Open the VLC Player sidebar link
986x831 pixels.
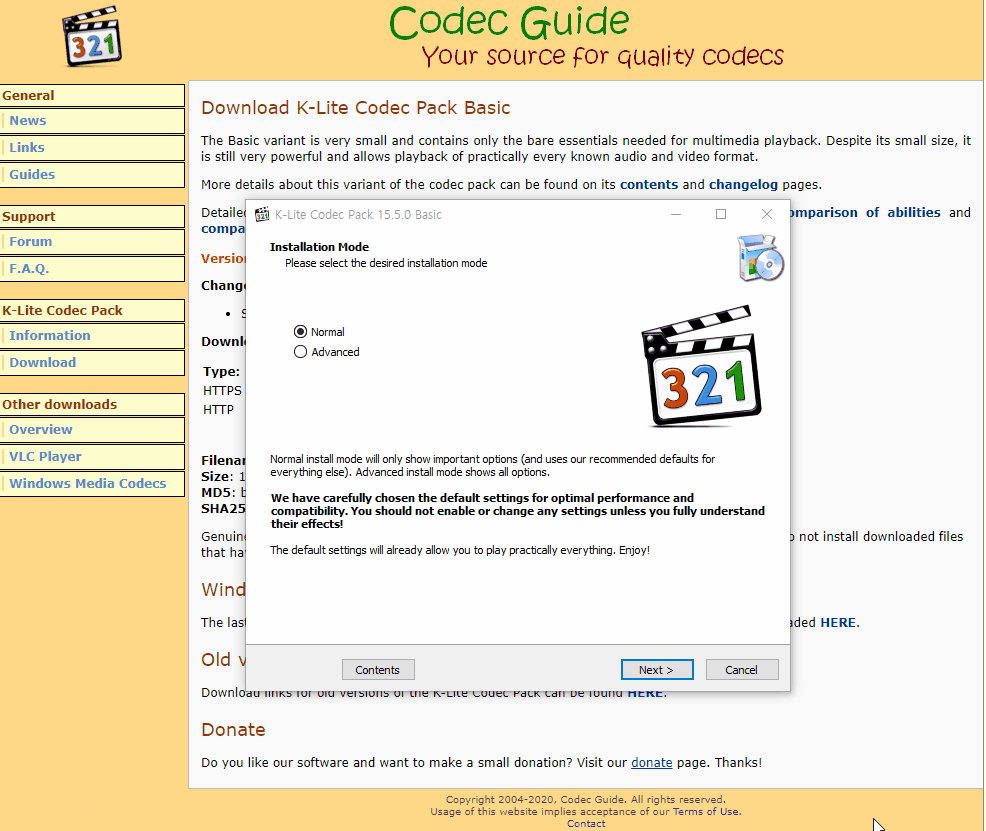pyautogui.click(x=92, y=457)
